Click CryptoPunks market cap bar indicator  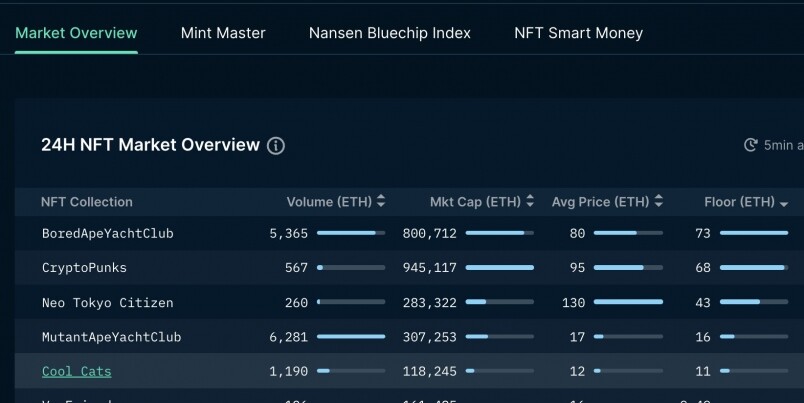pos(499,268)
